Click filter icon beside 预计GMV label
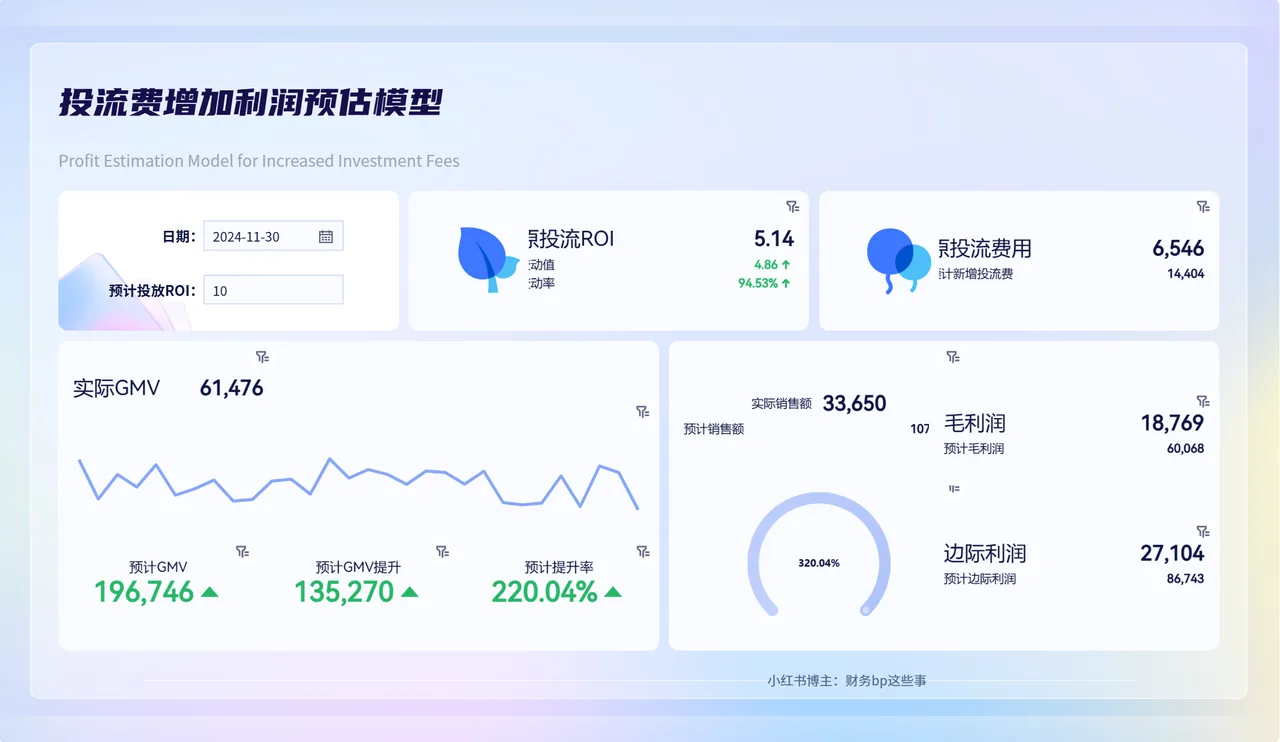 242,551
